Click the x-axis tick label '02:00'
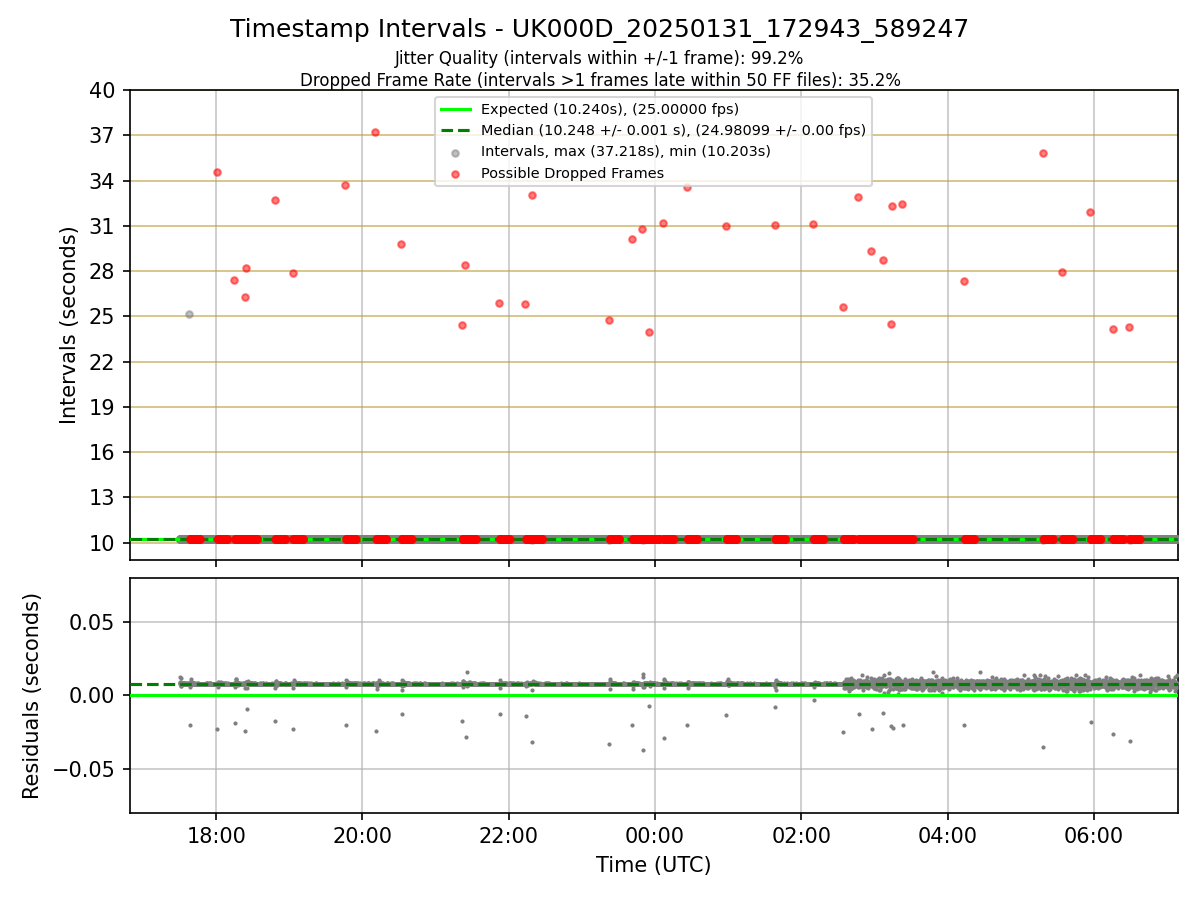The image size is (1200, 900). tap(801, 836)
